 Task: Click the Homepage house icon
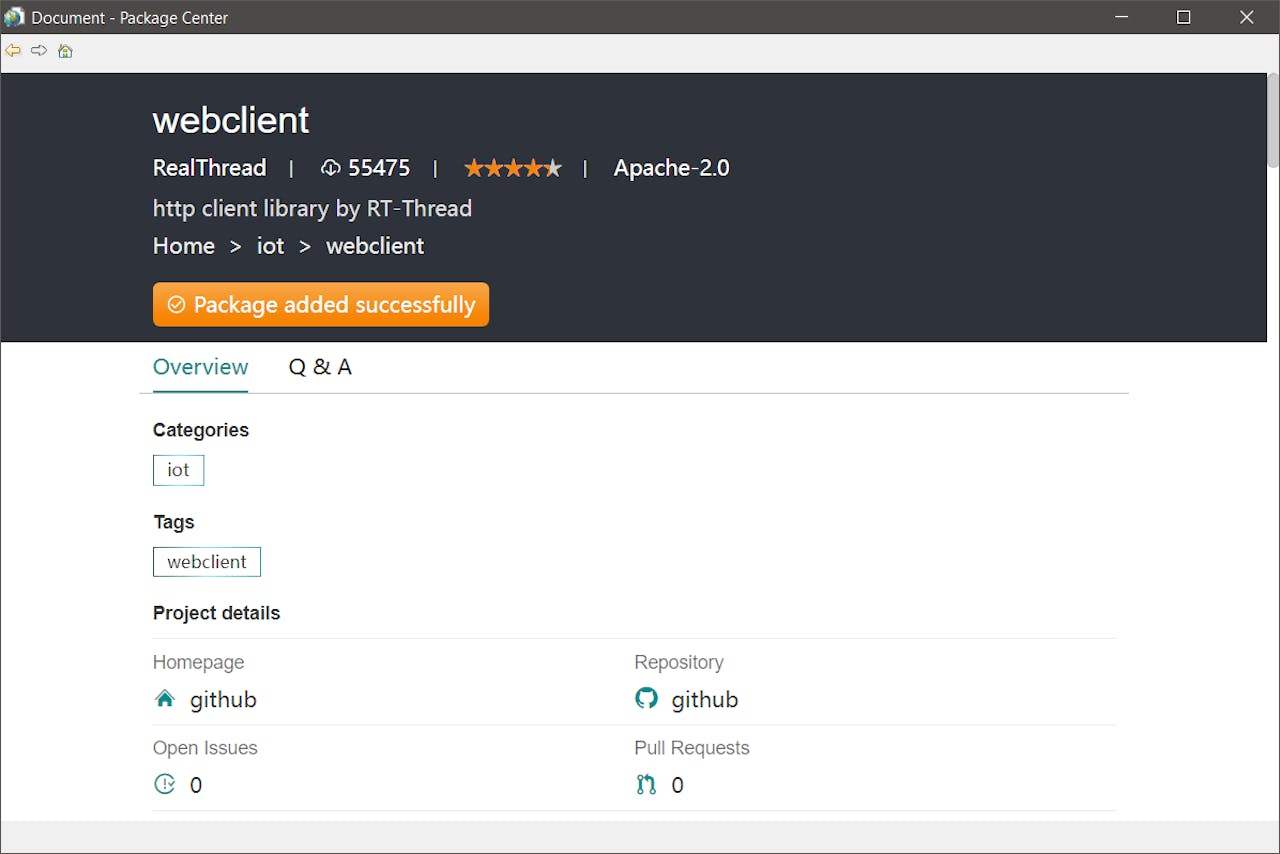[165, 699]
